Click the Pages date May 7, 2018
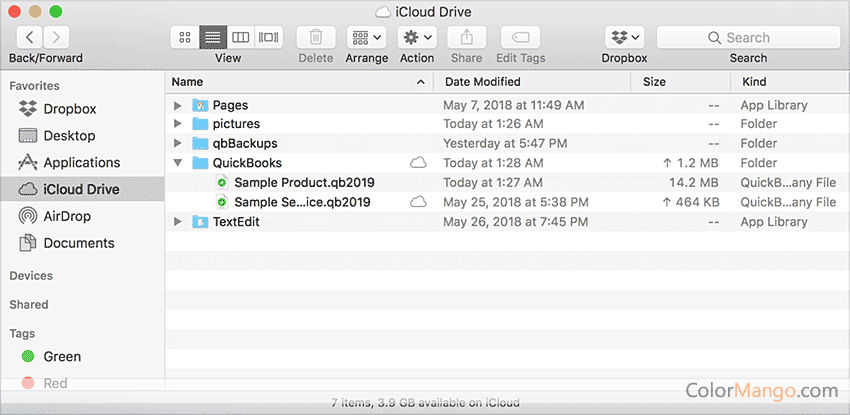The width and height of the screenshot is (850, 415). 513,105
